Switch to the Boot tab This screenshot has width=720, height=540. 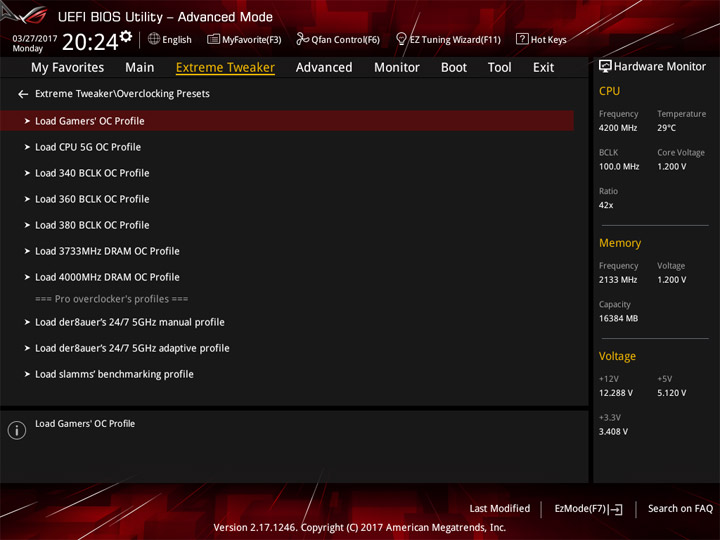(x=454, y=68)
